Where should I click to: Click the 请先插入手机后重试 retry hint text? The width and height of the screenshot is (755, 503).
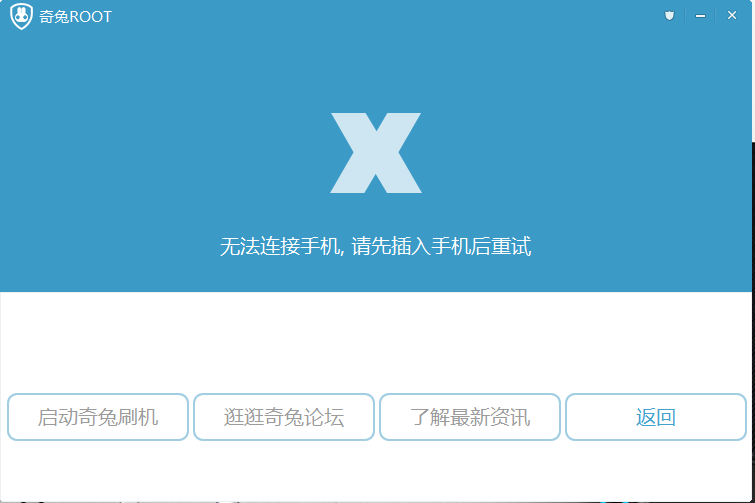(441, 246)
